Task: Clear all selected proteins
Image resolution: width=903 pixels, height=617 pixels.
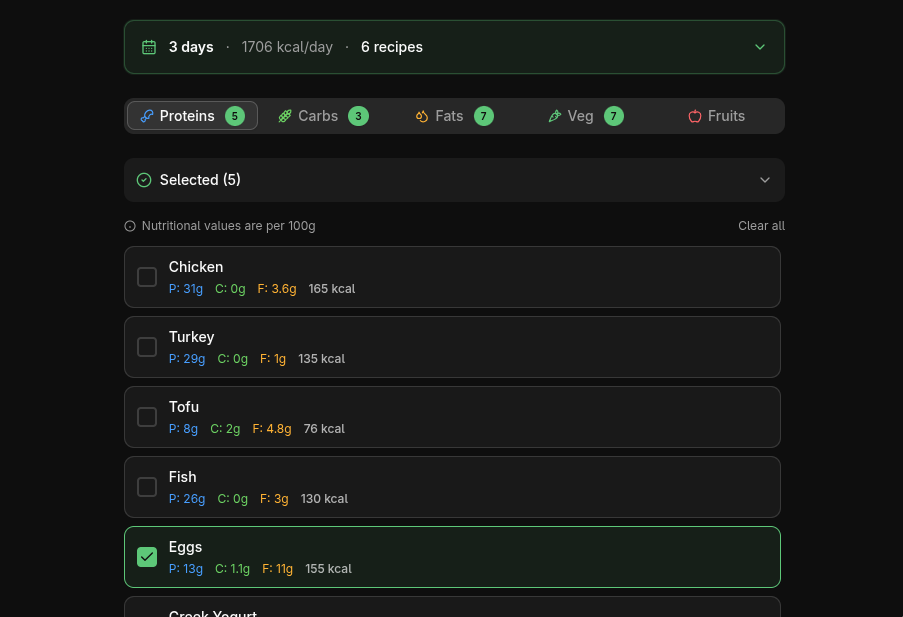Action: pyautogui.click(x=761, y=226)
